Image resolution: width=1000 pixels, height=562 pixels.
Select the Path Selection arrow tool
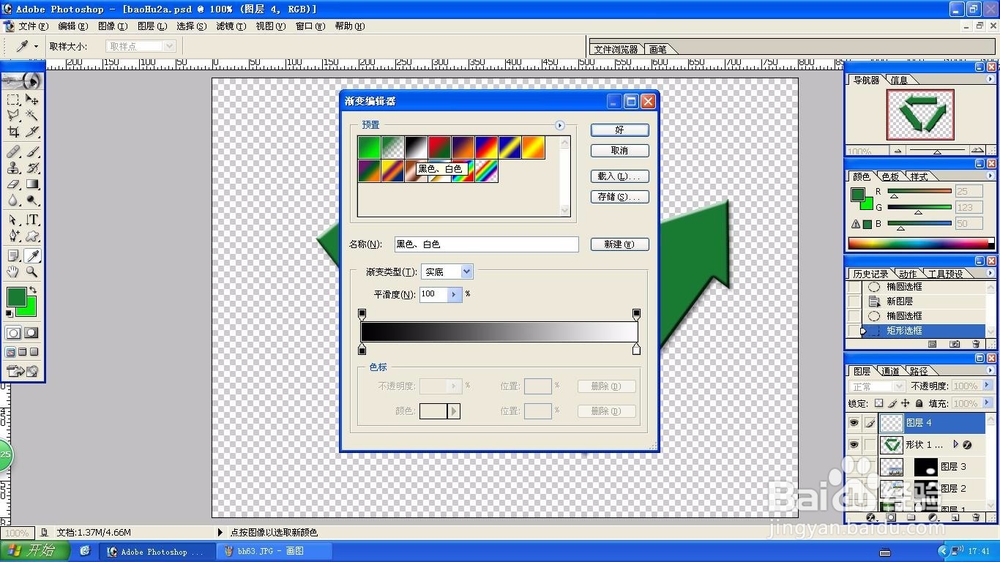point(13,219)
